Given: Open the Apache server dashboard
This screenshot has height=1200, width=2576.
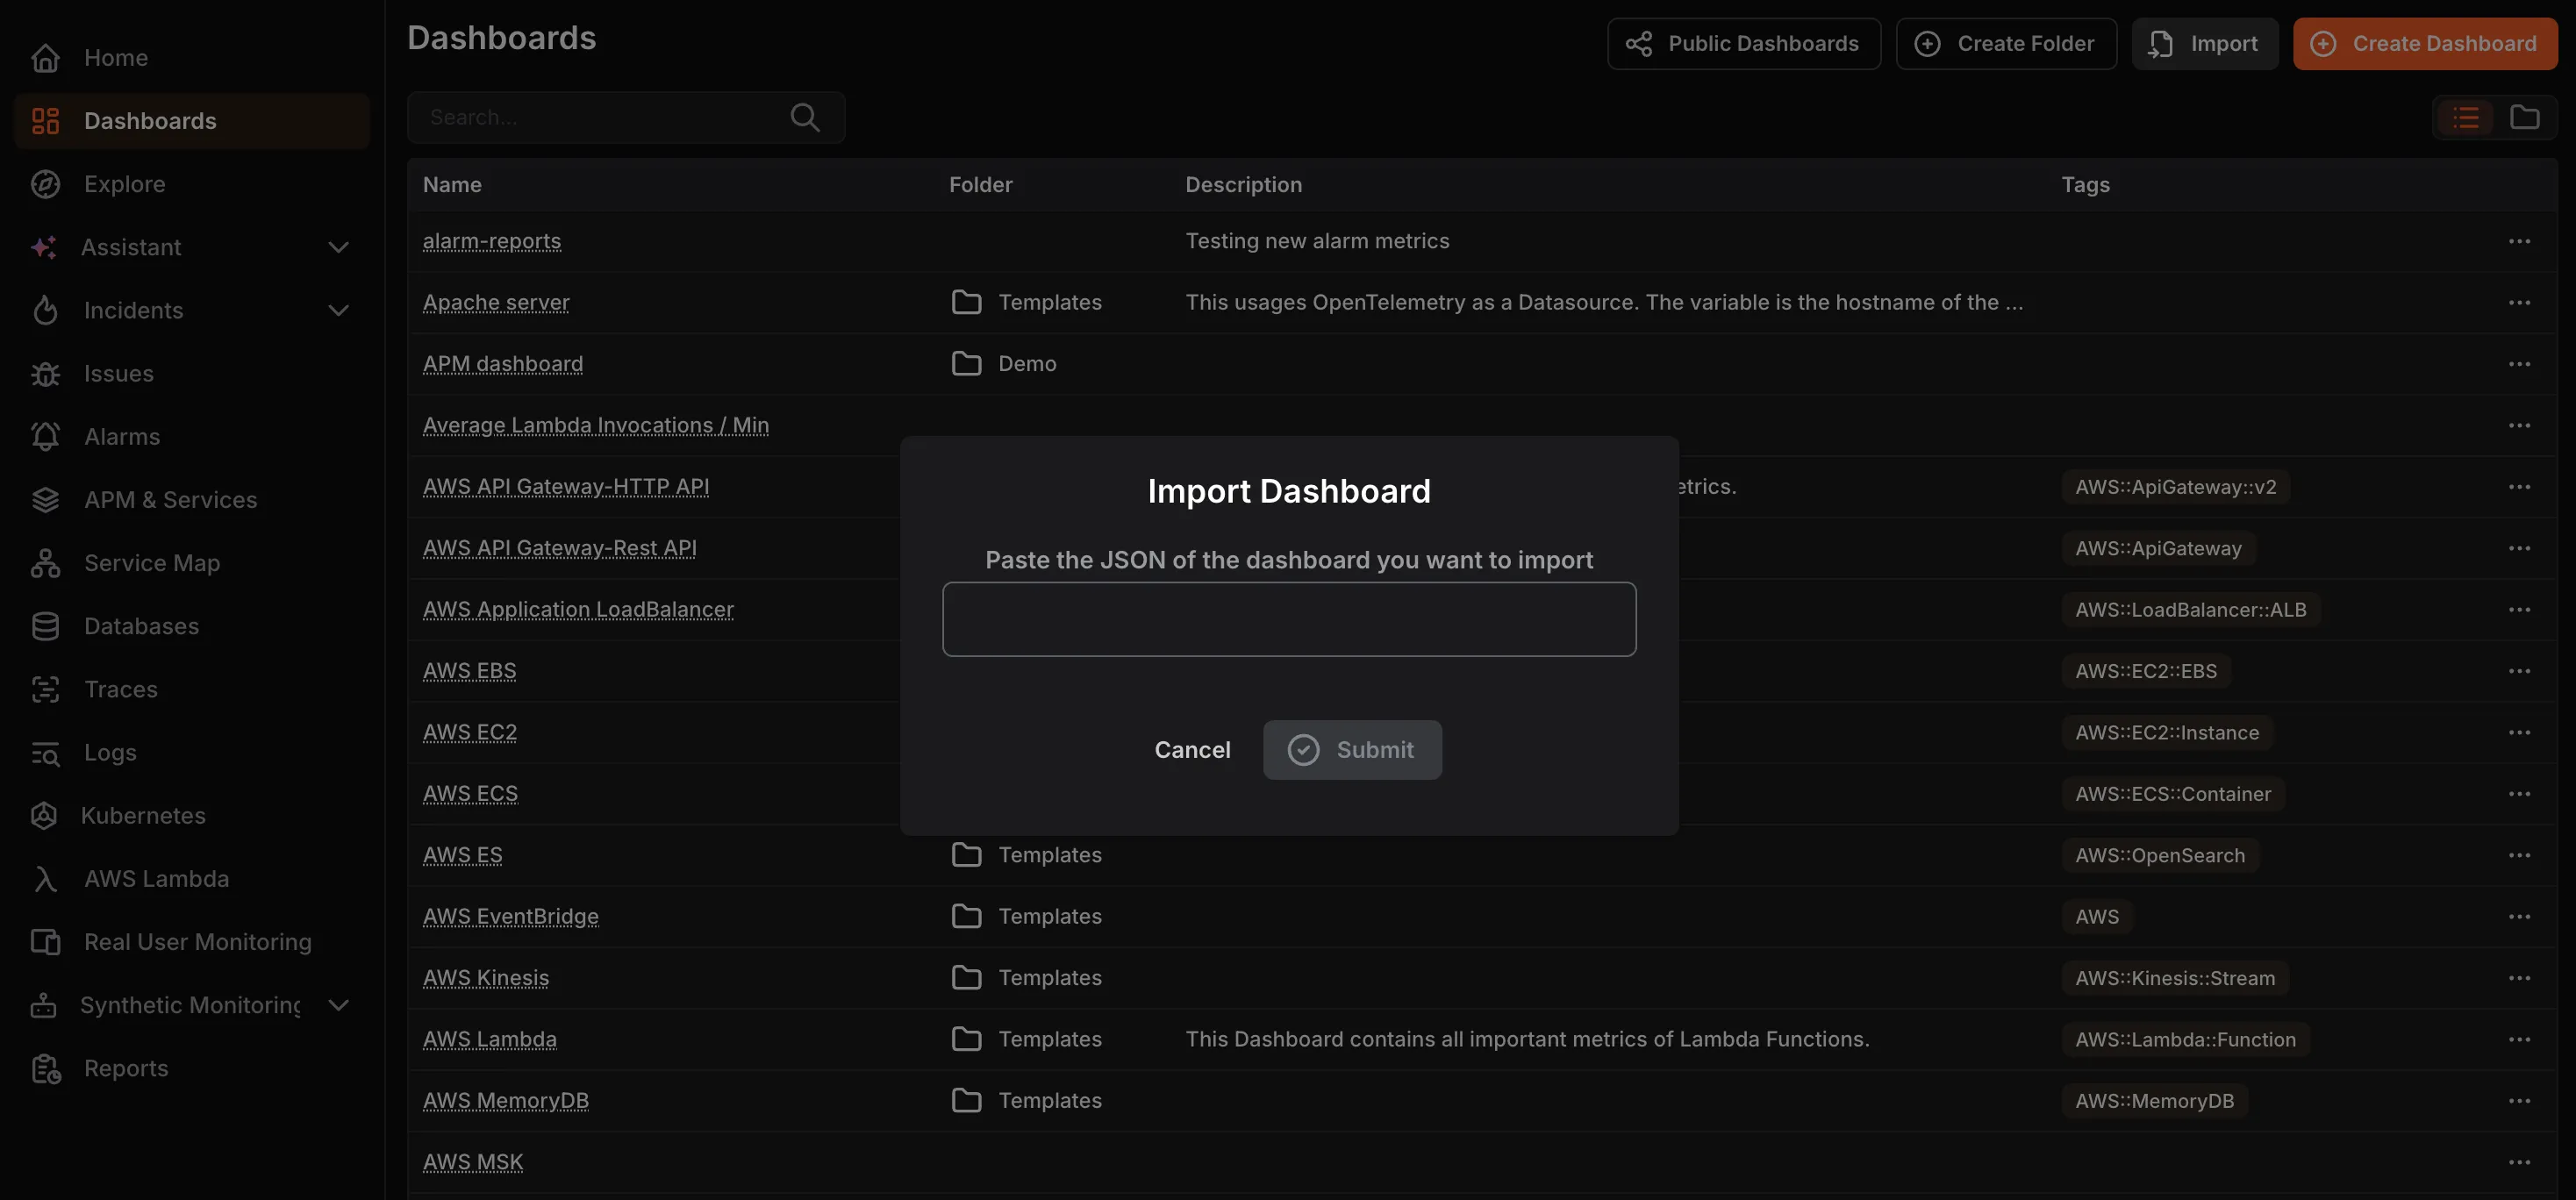Looking at the screenshot, I should 496,302.
